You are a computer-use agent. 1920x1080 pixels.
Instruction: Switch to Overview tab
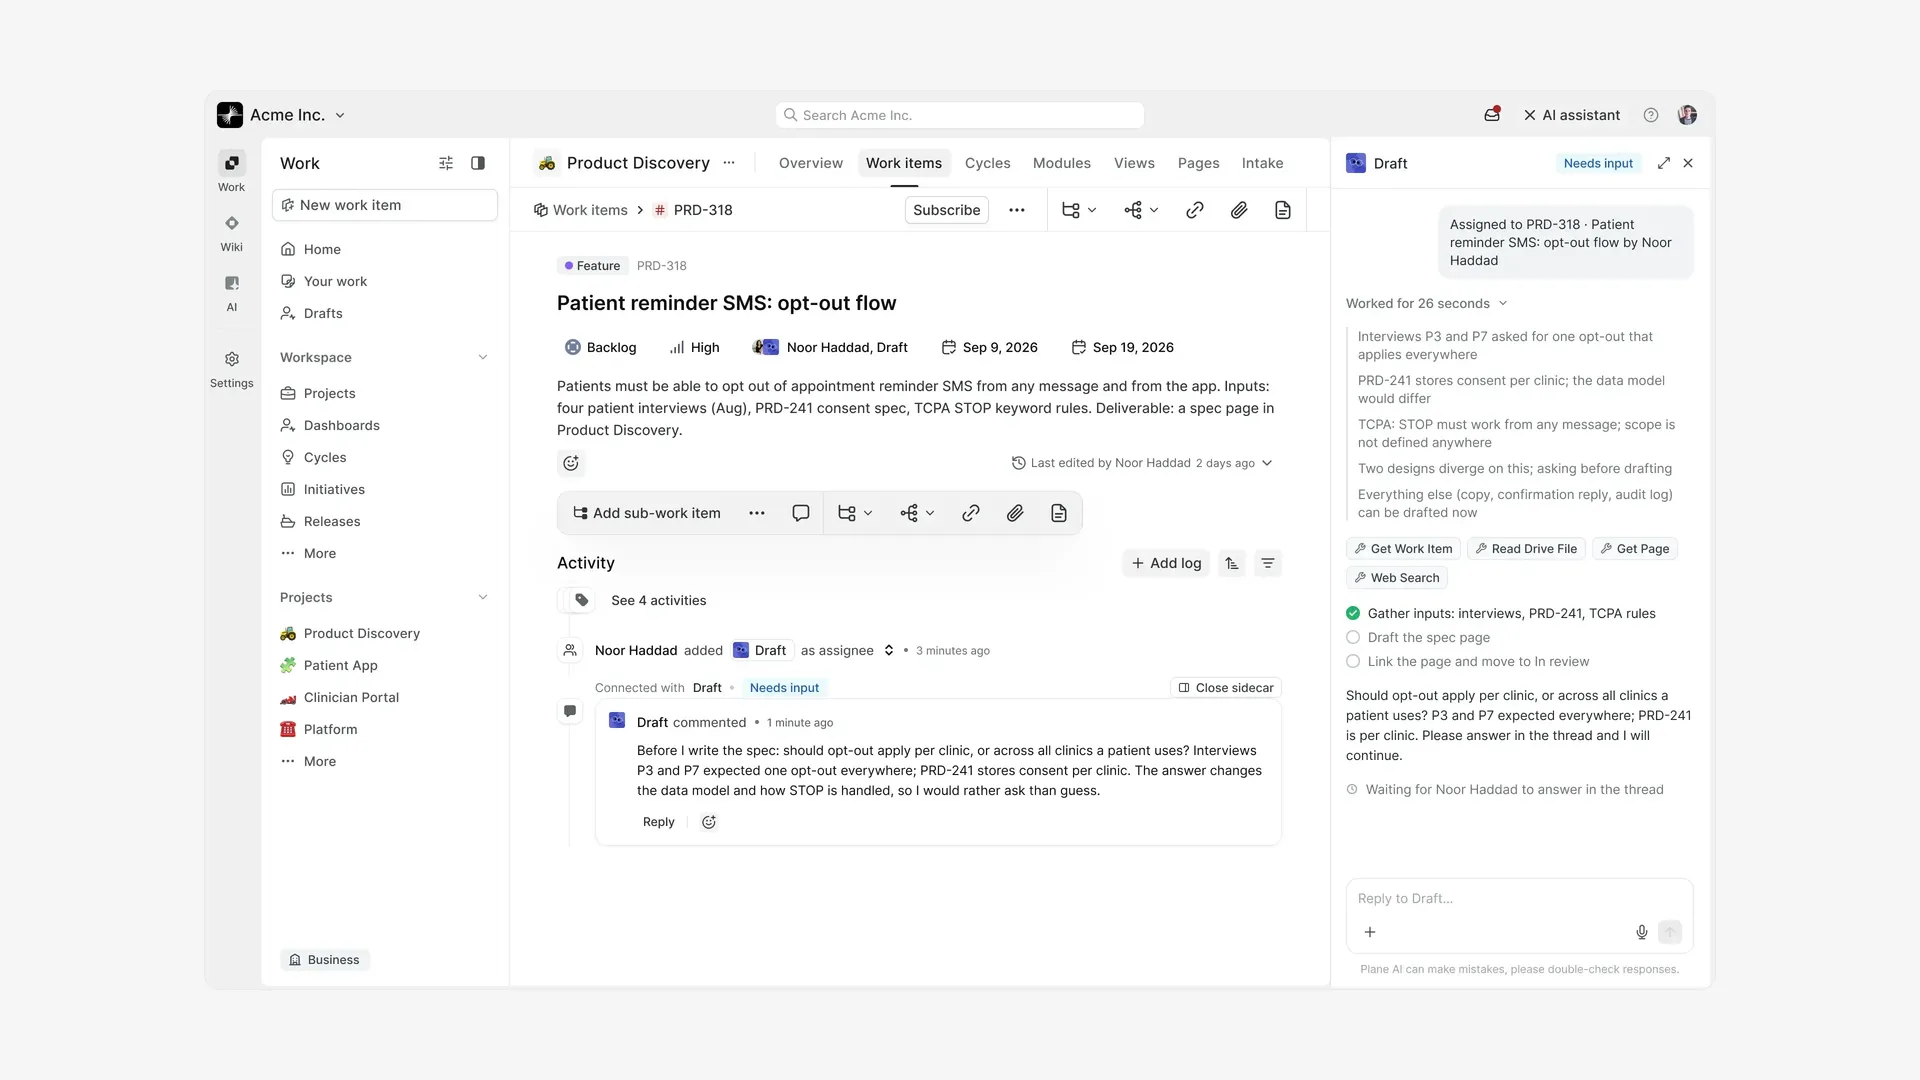pos(810,163)
